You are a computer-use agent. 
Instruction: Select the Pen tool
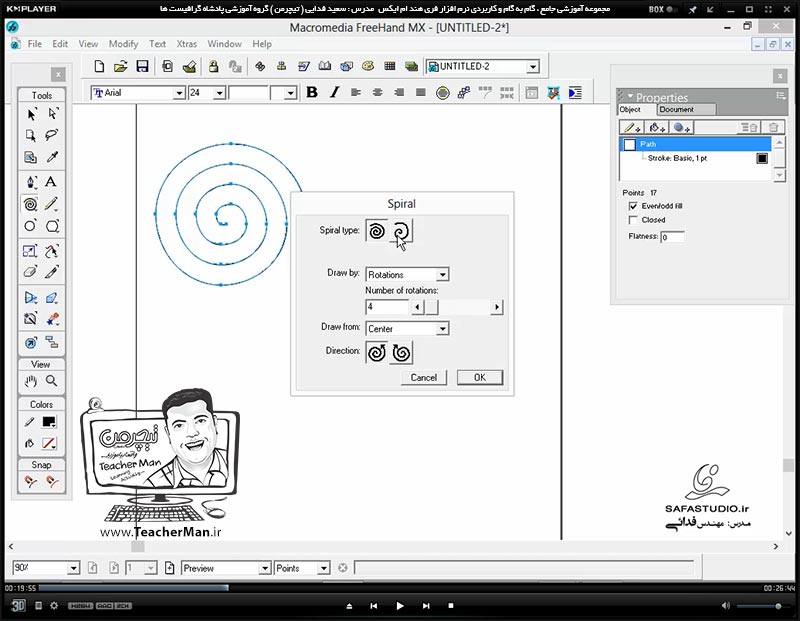[x=31, y=182]
